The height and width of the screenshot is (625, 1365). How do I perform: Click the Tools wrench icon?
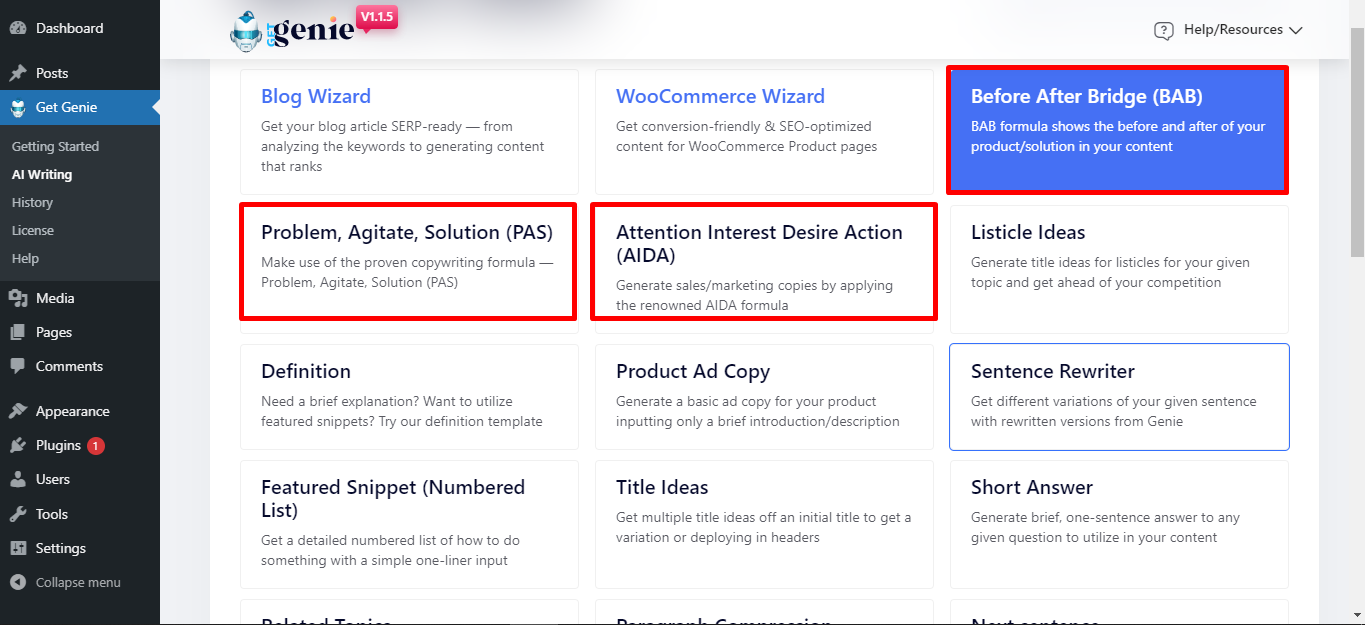[18, 514]
